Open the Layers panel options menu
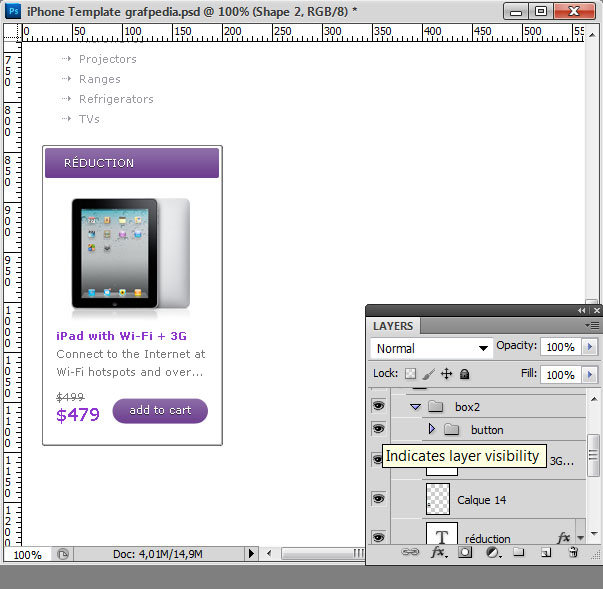Screen dimensions: 603x589 (592, 326)
